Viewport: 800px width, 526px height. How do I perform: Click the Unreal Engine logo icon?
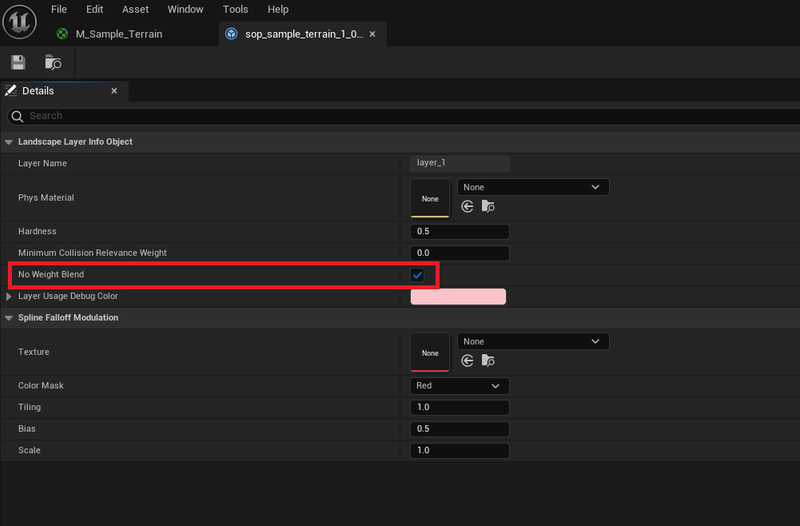[x=20, y=20]
